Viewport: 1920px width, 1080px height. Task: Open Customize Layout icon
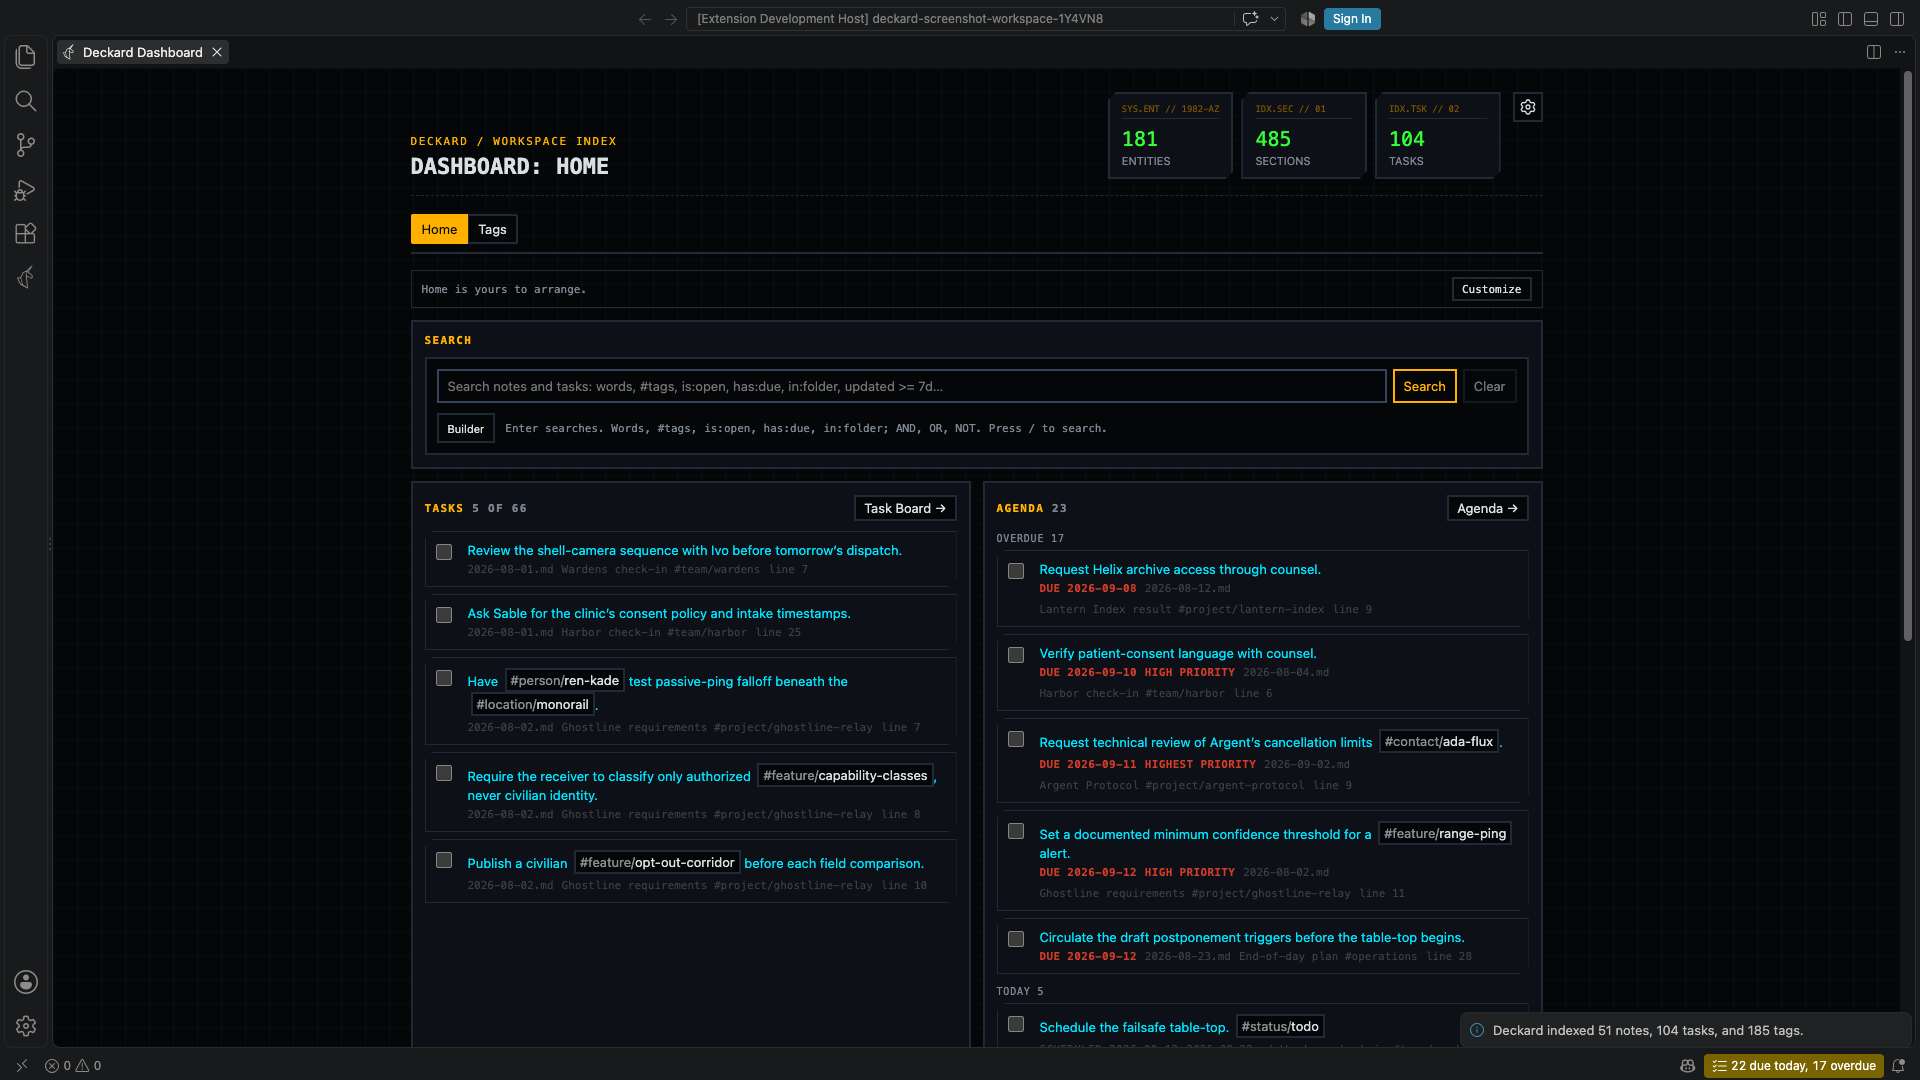click(1819, 19)
